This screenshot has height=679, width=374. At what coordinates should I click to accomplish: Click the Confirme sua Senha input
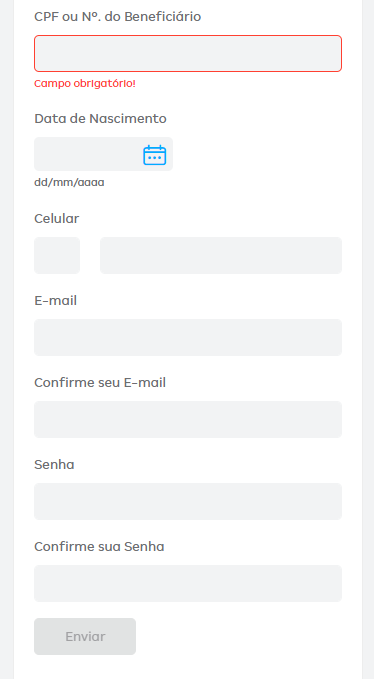[188, 583]
